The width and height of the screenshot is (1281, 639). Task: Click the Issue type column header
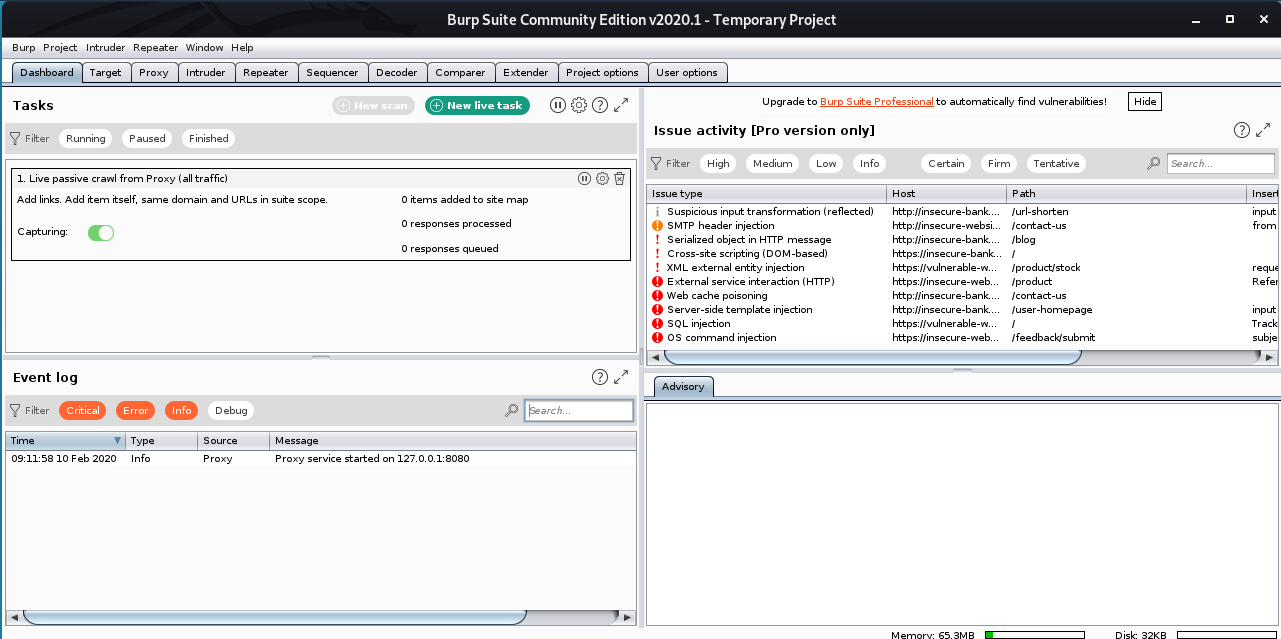click(766, 193)
